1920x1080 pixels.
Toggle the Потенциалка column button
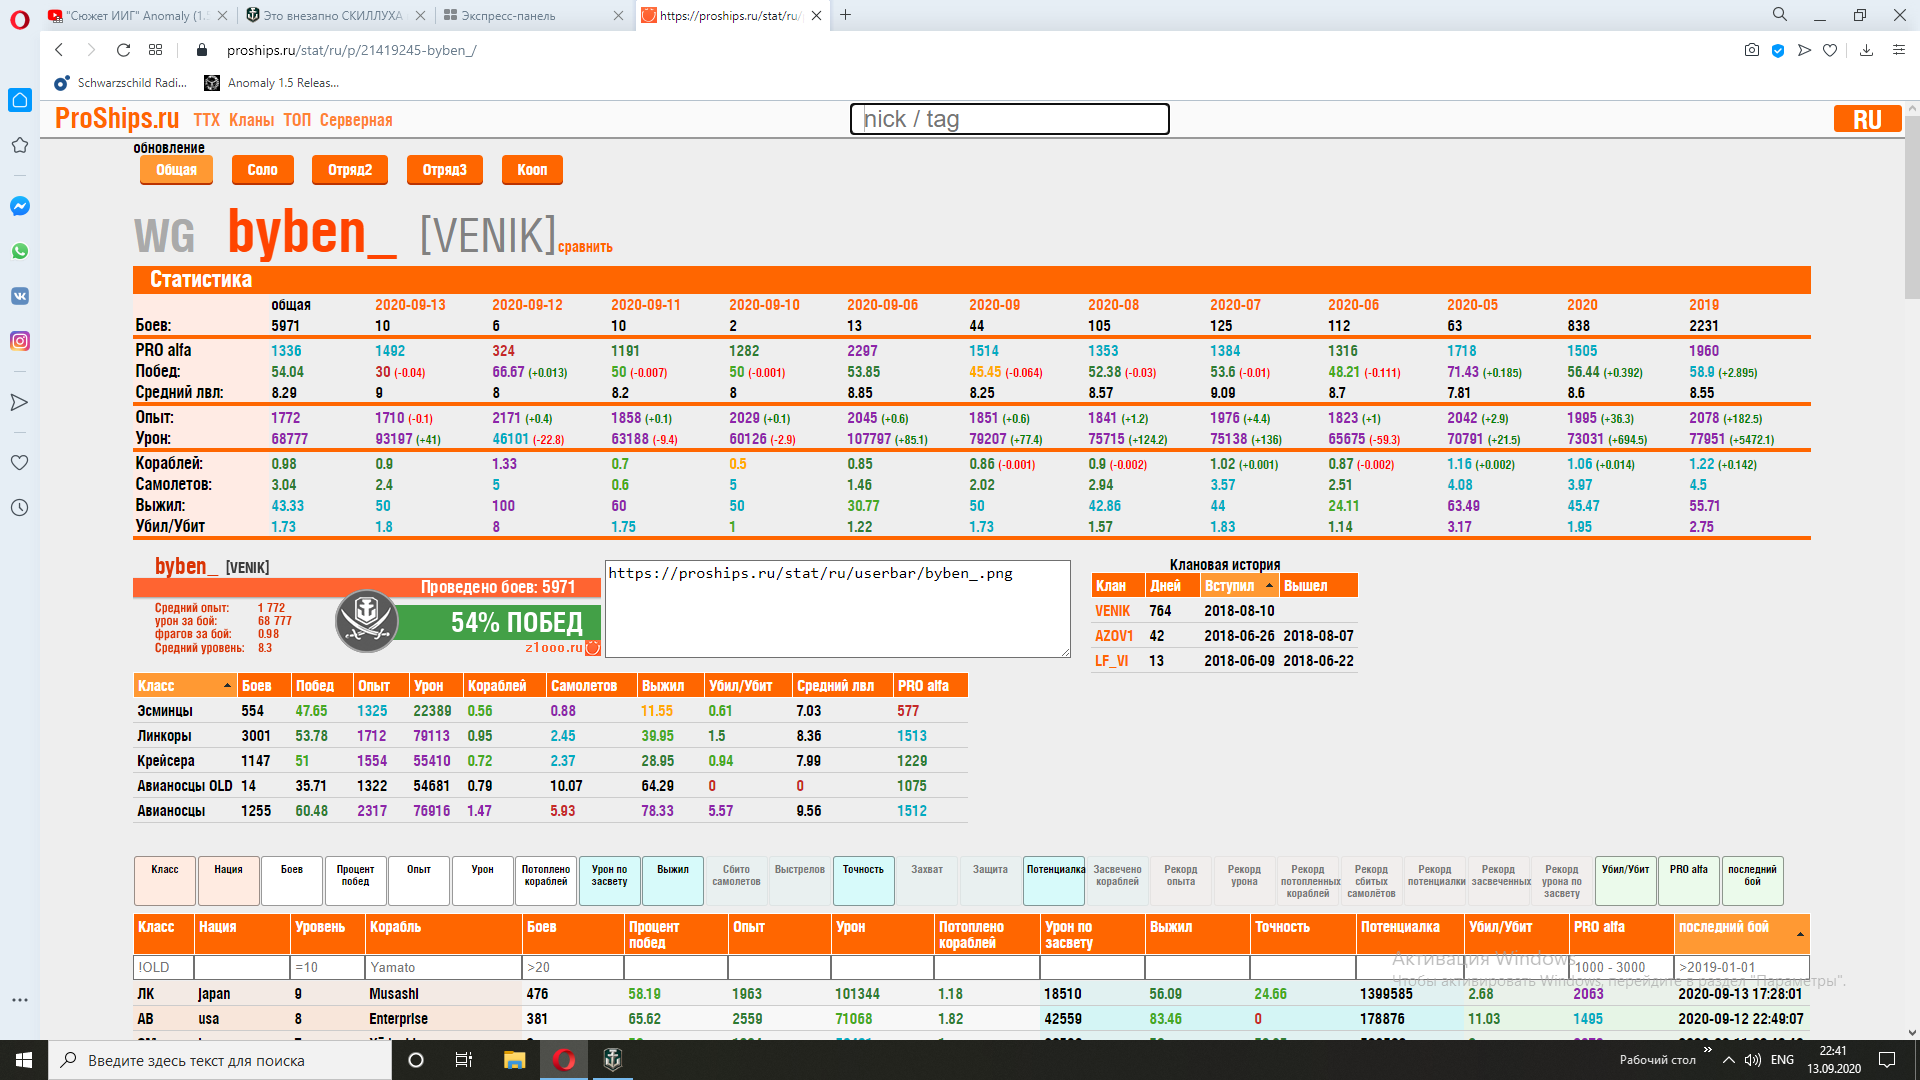pos(1055,880)
